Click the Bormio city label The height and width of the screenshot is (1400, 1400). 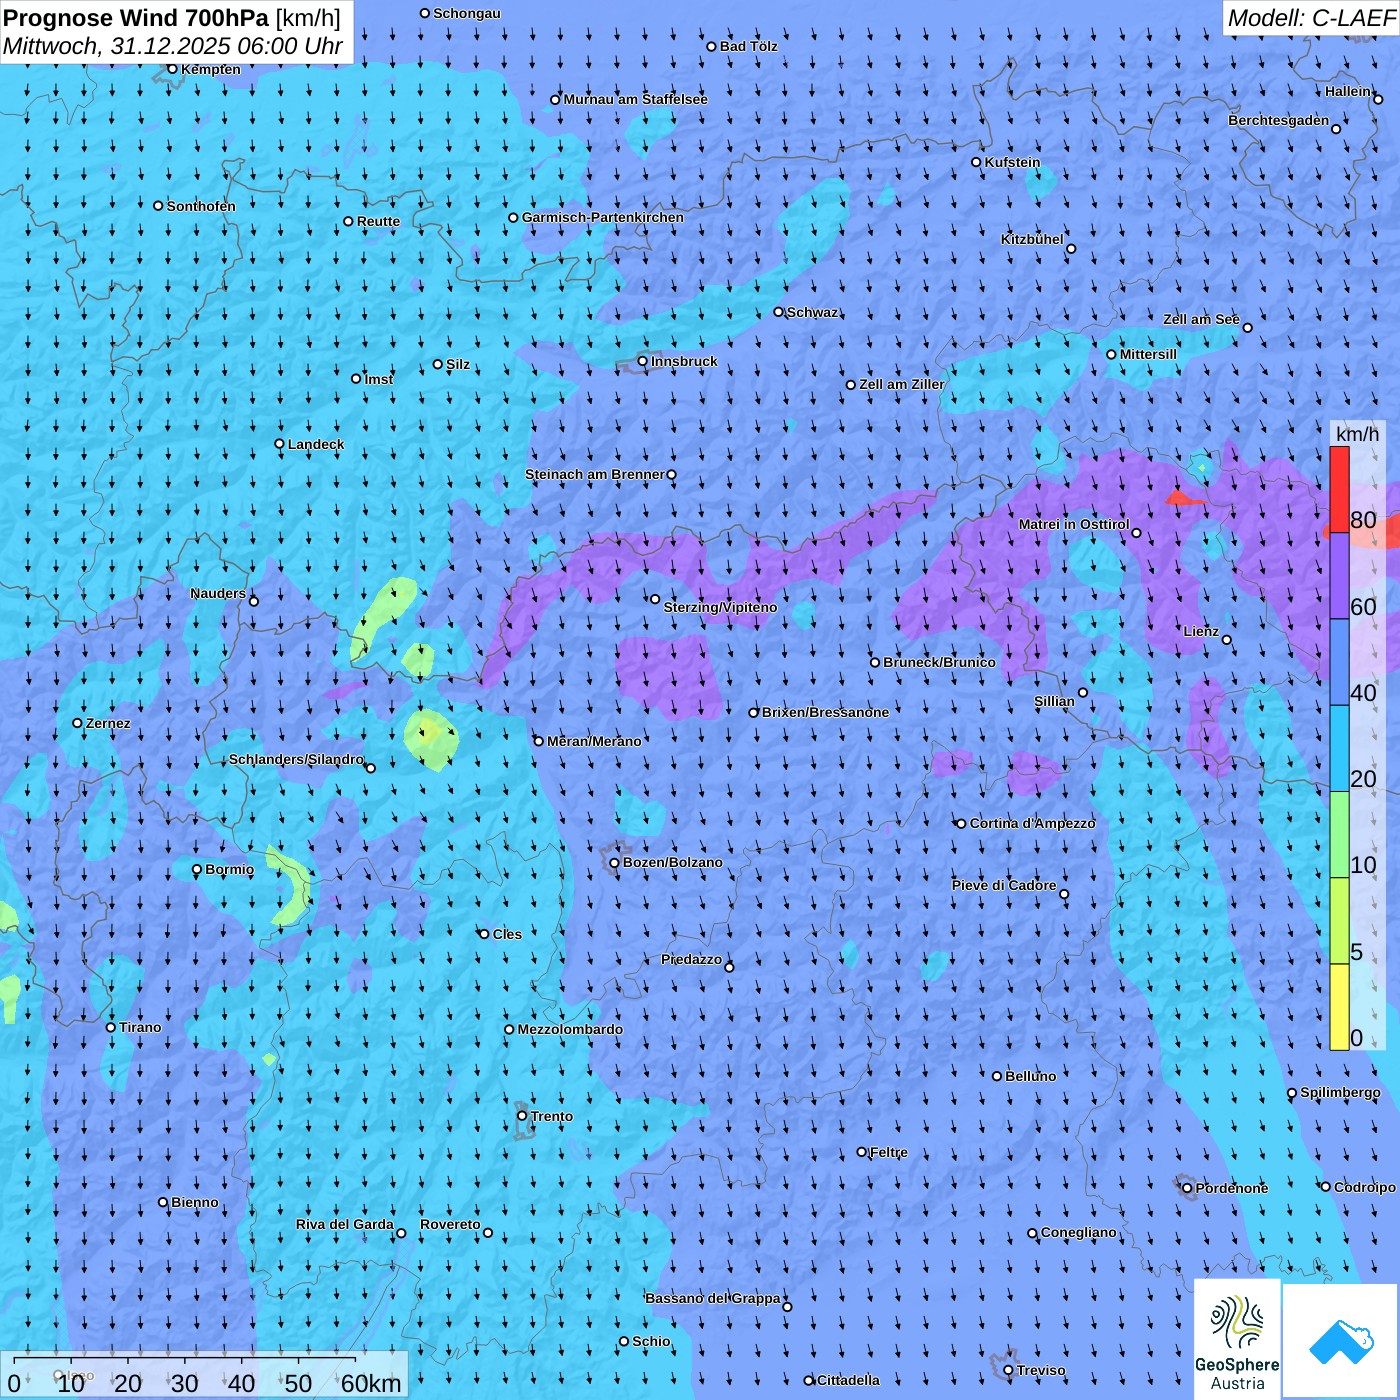tap(229, 869)
